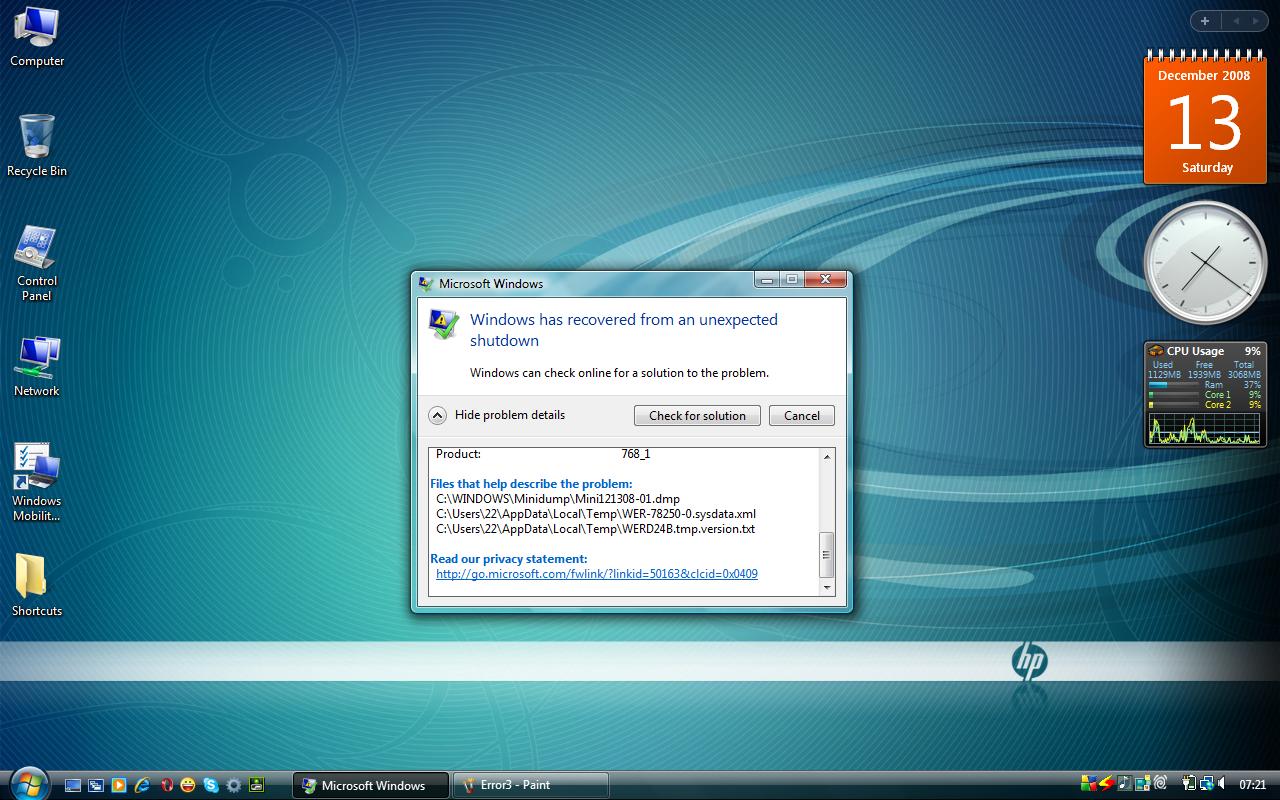Viewport: 1280px width, 800px height.
Task: Click the details scrollbar down arrow
Action: [x=827, y=588]
